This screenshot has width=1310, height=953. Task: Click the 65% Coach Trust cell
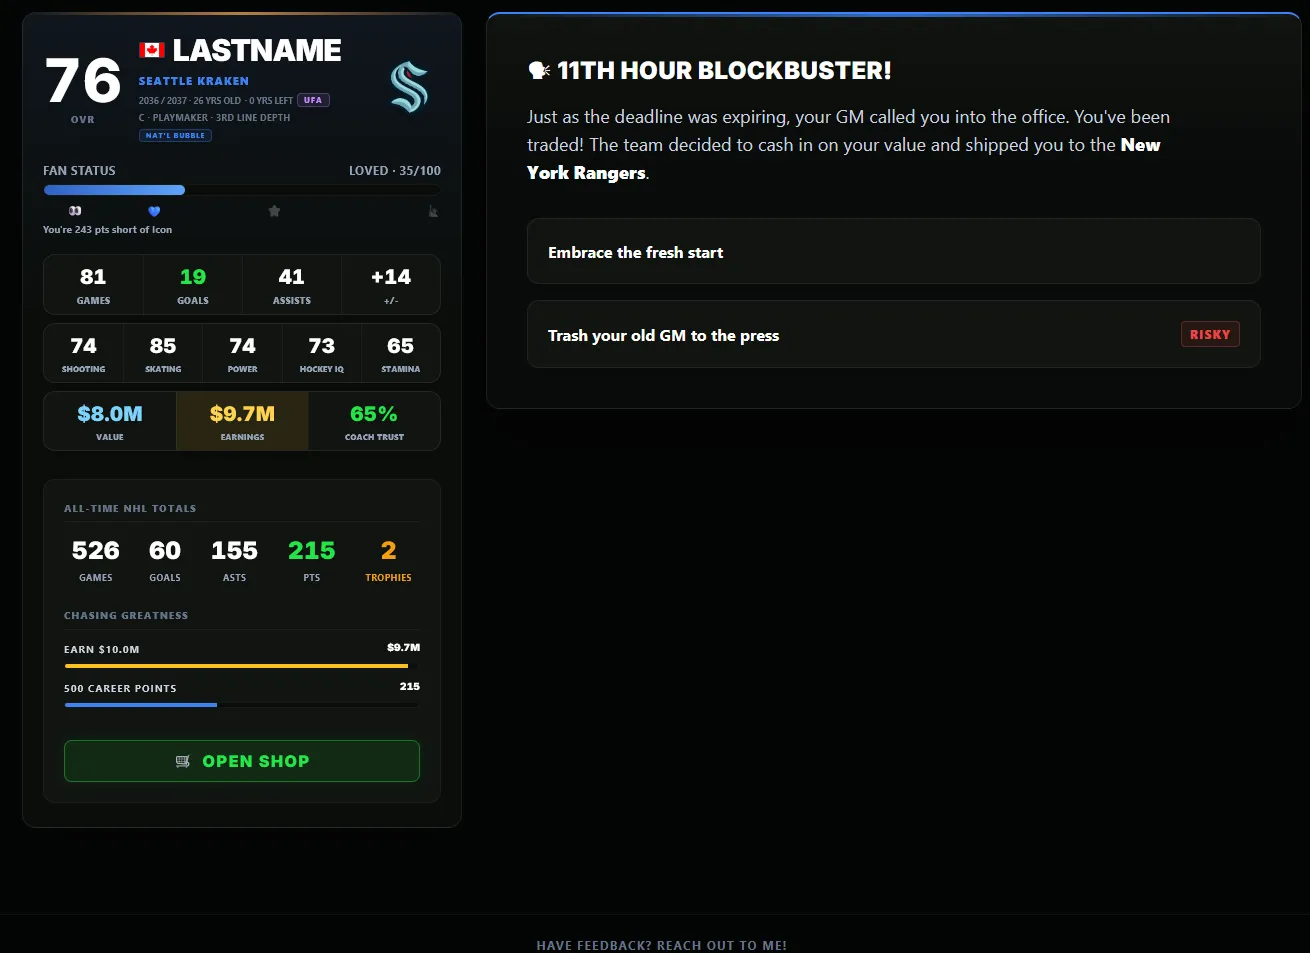point(374,421)
